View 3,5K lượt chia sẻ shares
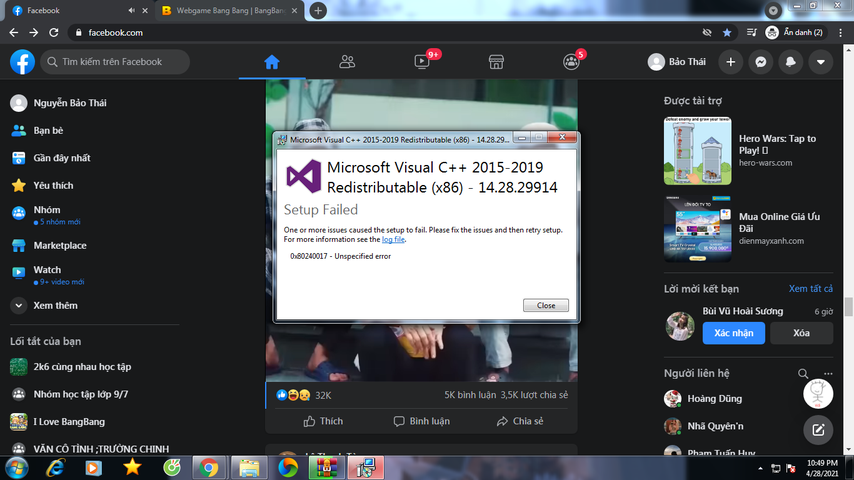 tap(534, 395)
